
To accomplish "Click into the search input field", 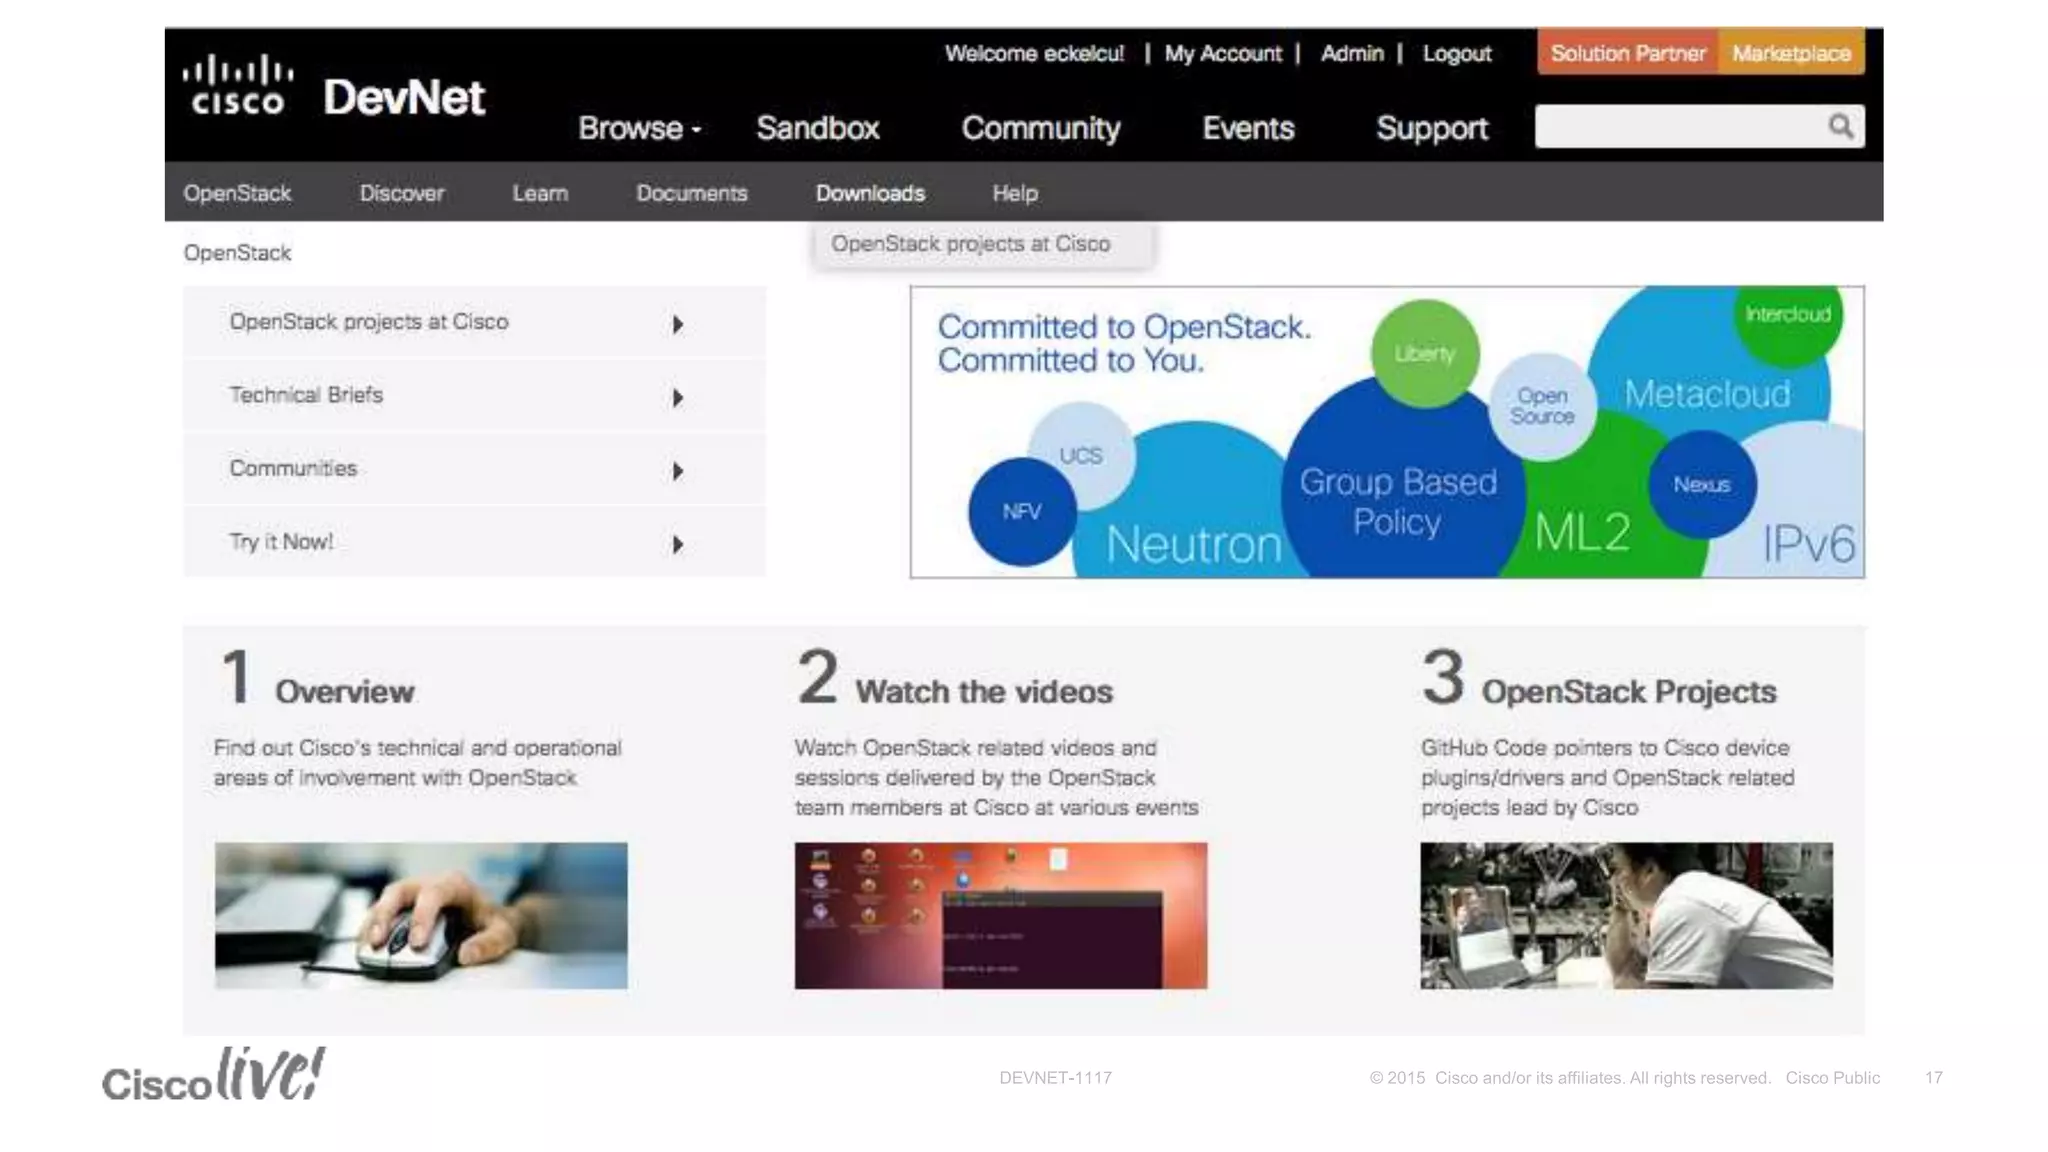I will (1680, 127).
